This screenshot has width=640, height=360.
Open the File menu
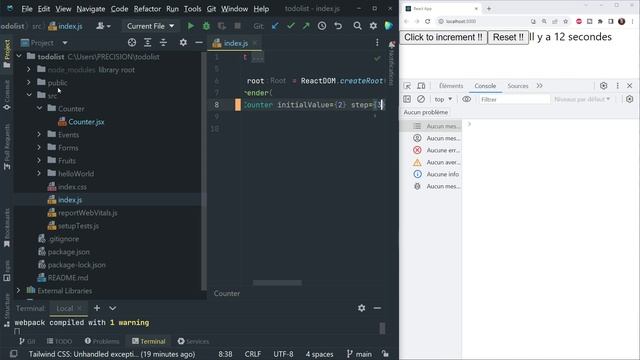[x=27, y=9]
